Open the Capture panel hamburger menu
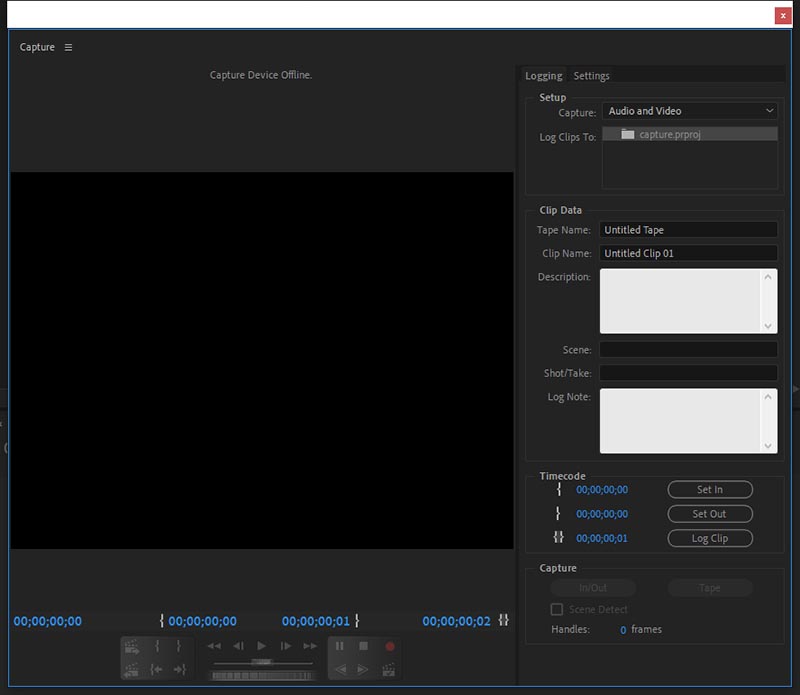Viewport: 800px width, 695px height. (x=68, y=48)
